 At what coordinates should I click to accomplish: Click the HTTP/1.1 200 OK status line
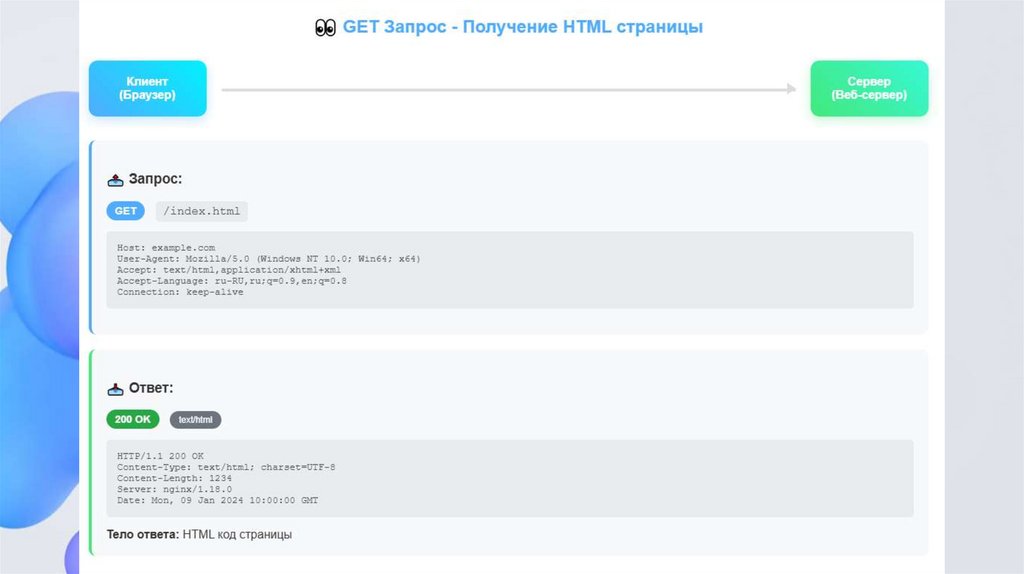[160, 456]
